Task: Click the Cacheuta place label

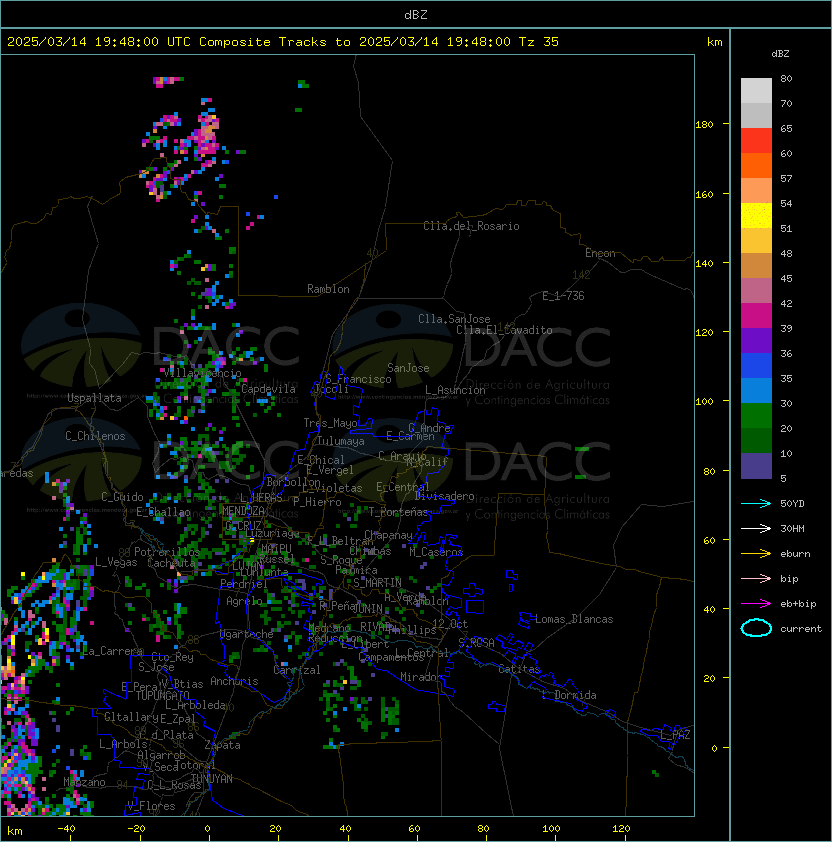Action: coord(172,563)
